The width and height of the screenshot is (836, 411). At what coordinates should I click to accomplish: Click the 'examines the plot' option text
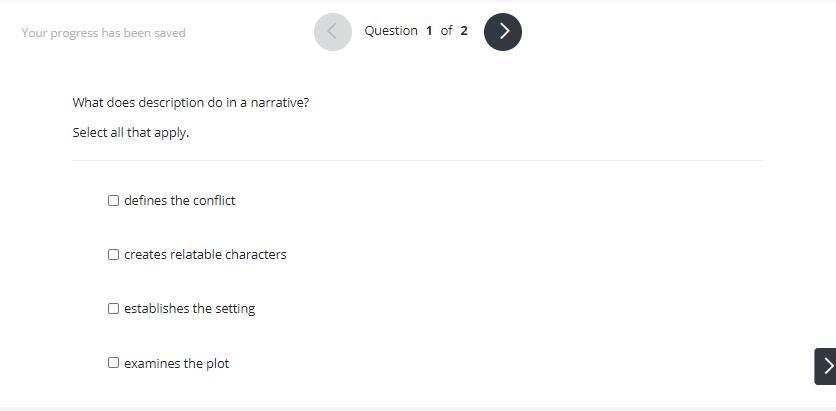coord(176,363)
